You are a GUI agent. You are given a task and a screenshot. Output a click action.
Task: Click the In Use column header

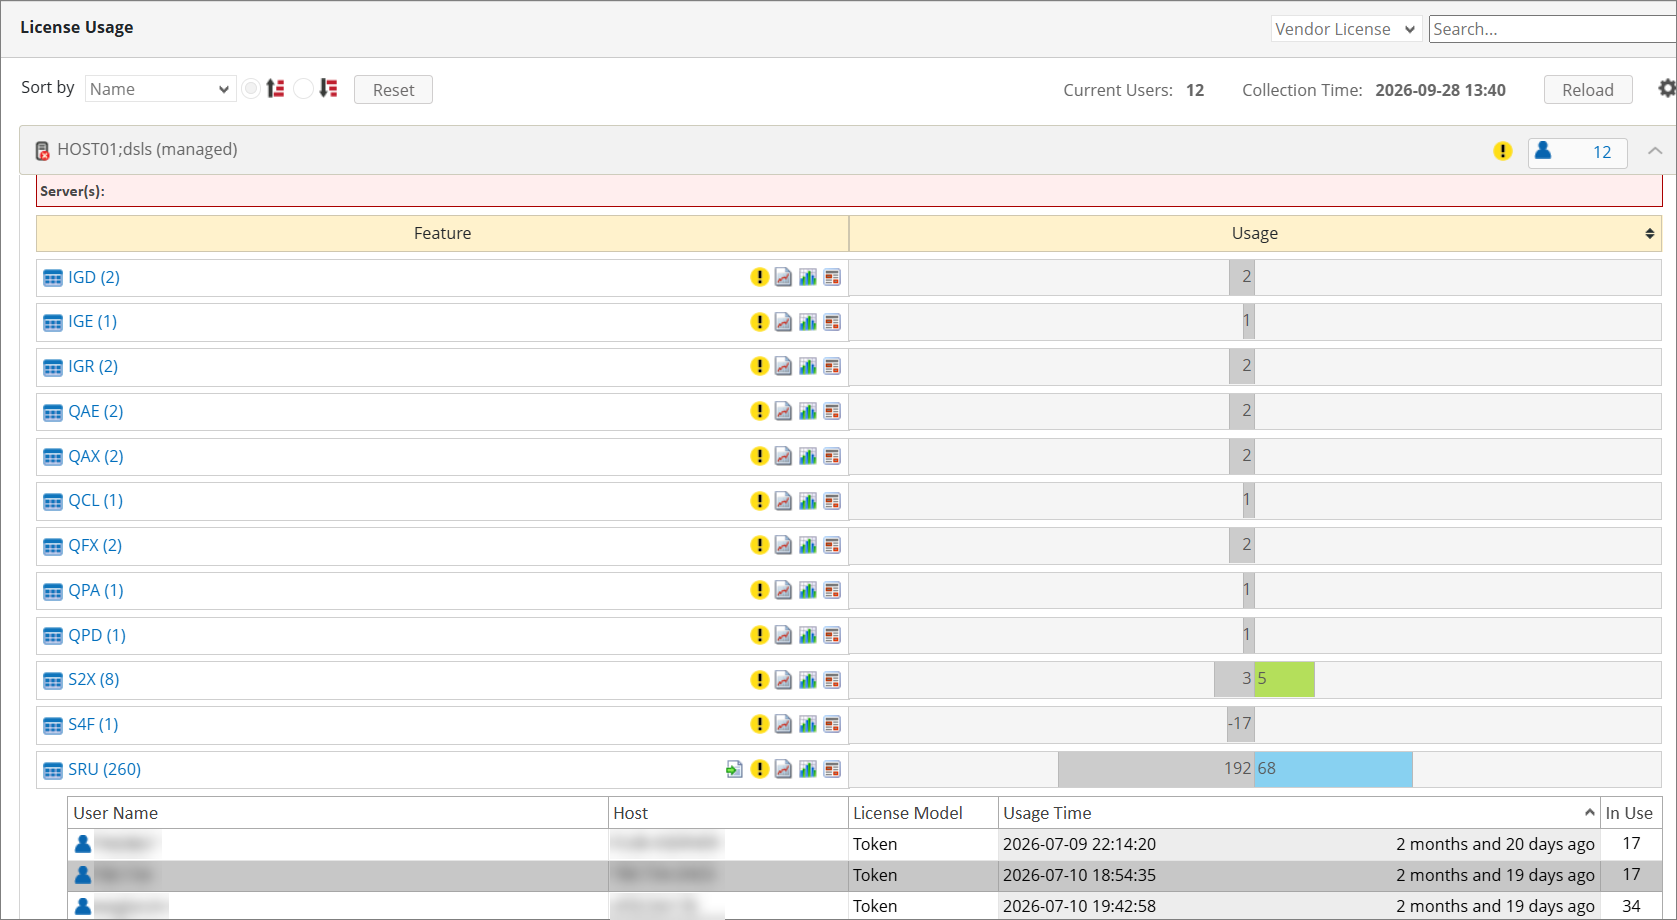pyautogui.click(x=1630, y=813)
